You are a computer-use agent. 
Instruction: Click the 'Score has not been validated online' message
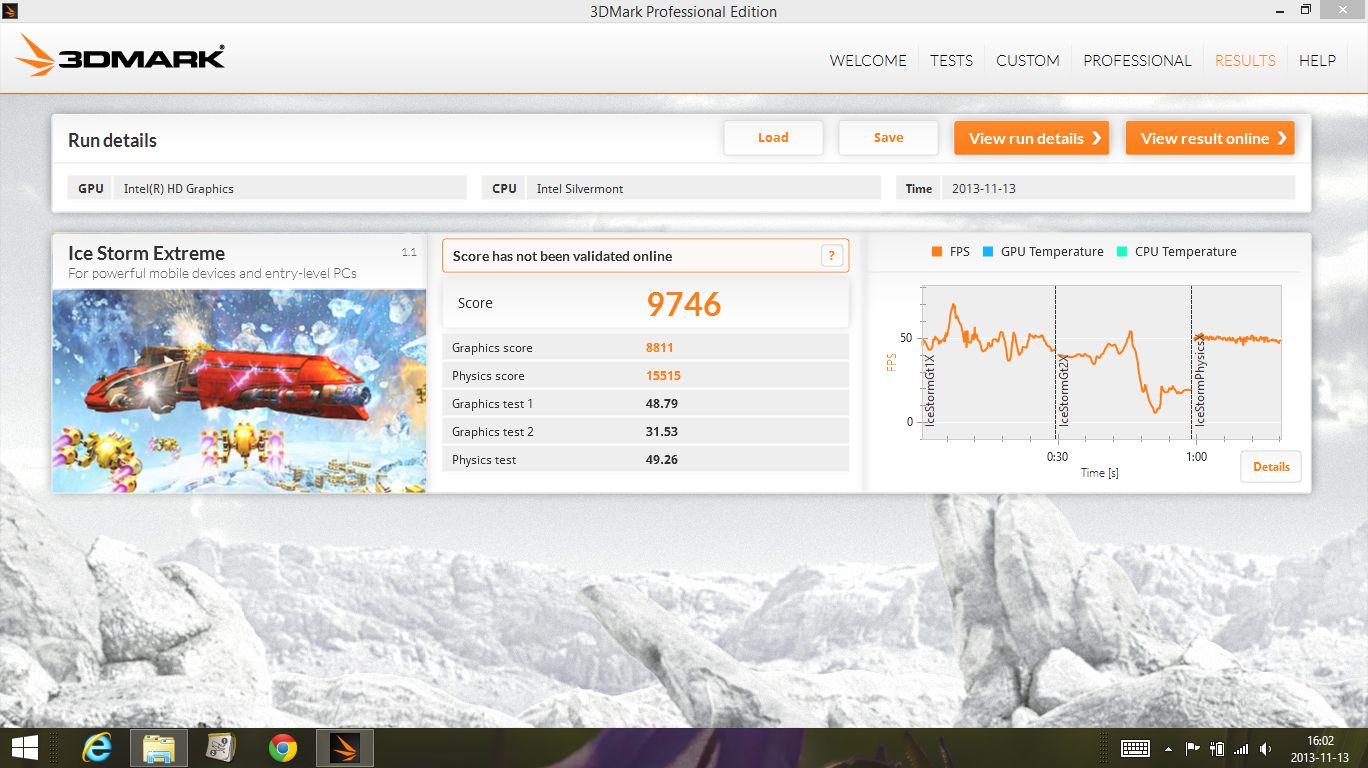pyautogui.click(x=562, y=256)
